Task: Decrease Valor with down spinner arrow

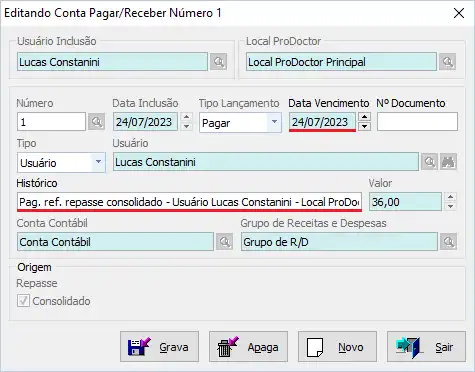Action: pyautogui.click(x=450, y=206)
